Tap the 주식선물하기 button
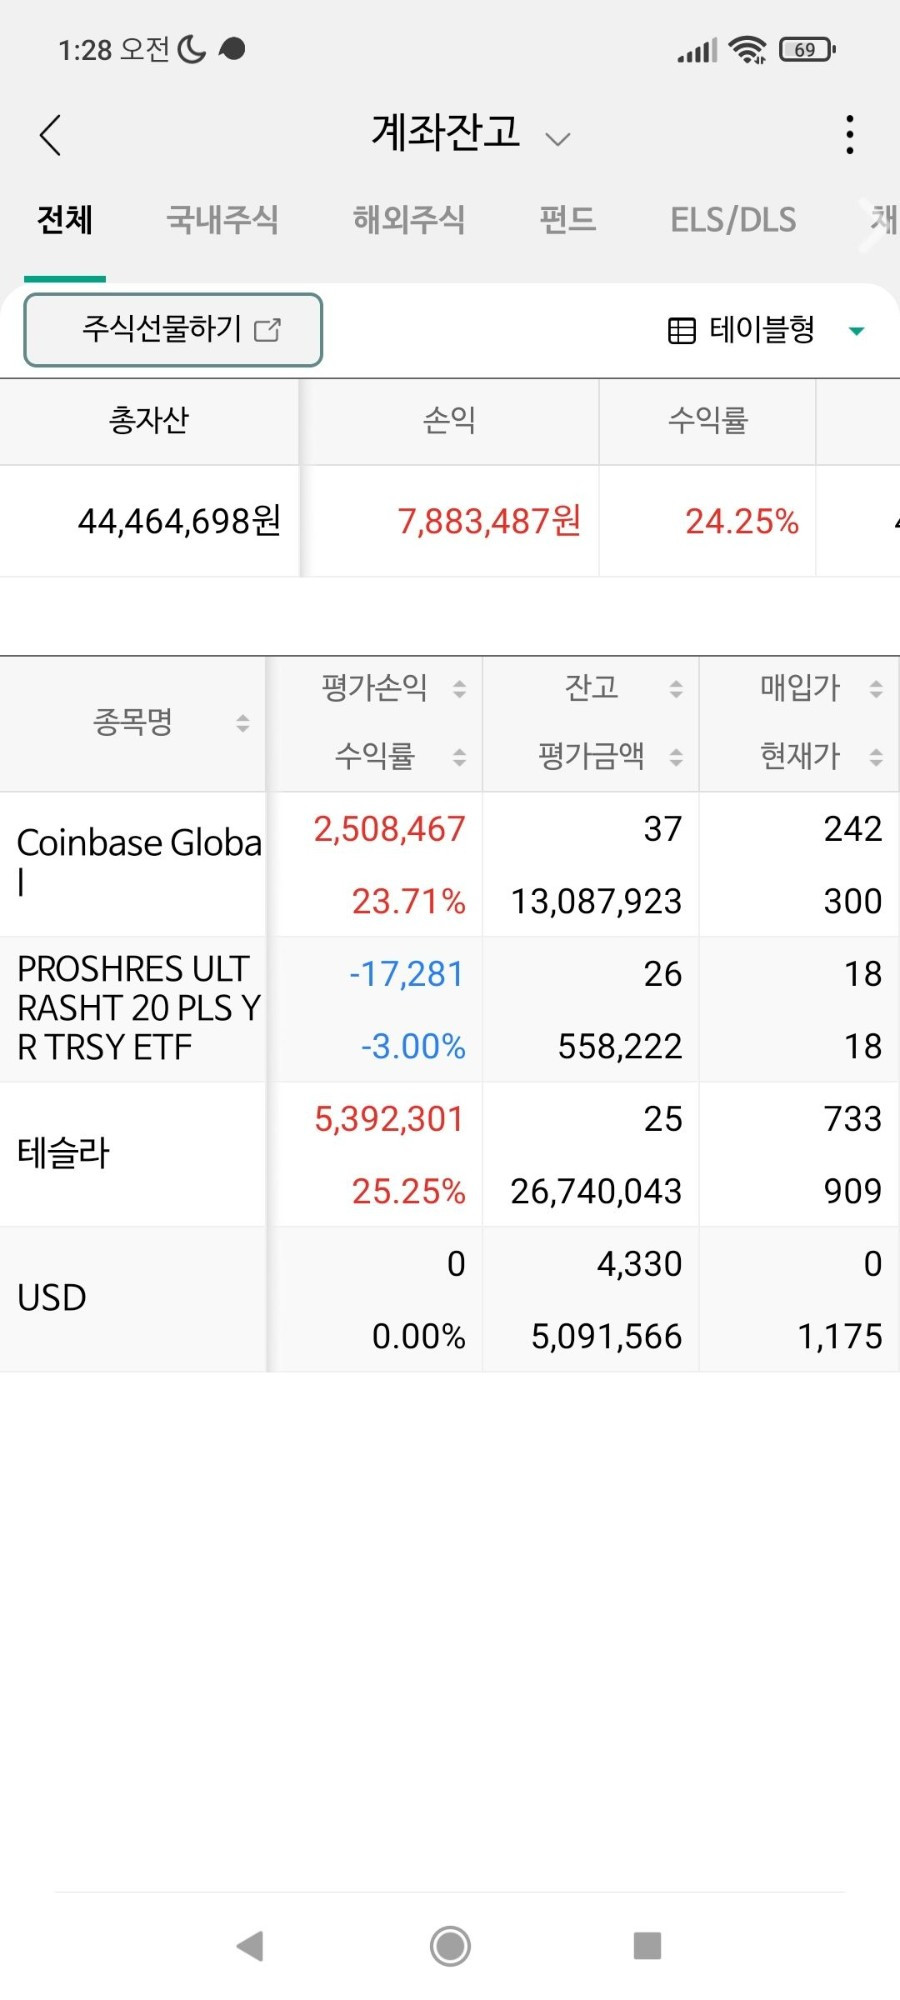Screen dimensions: 900x2000 click(173, 330)
